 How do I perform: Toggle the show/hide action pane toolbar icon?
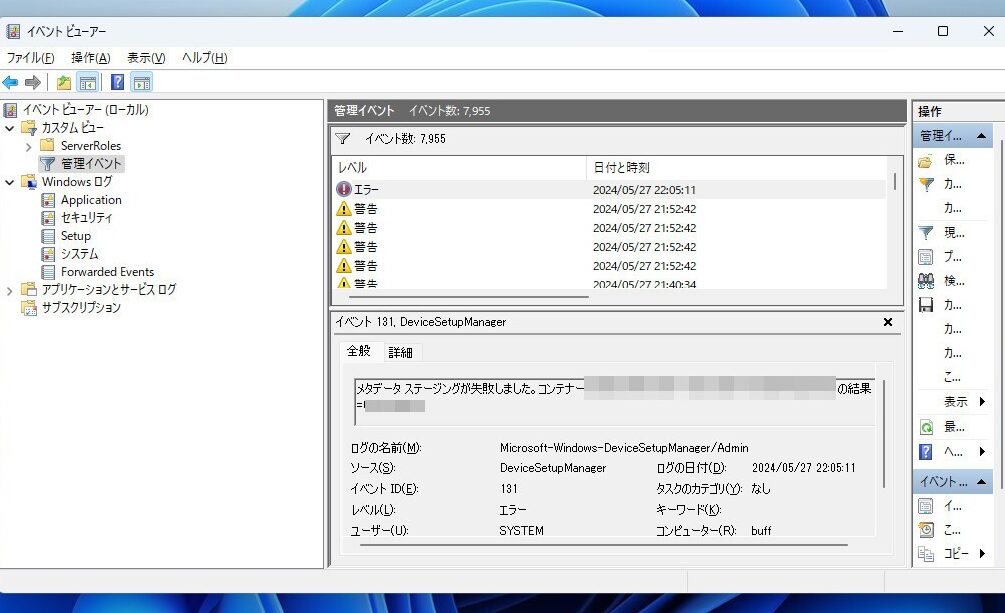coord(142,82)
